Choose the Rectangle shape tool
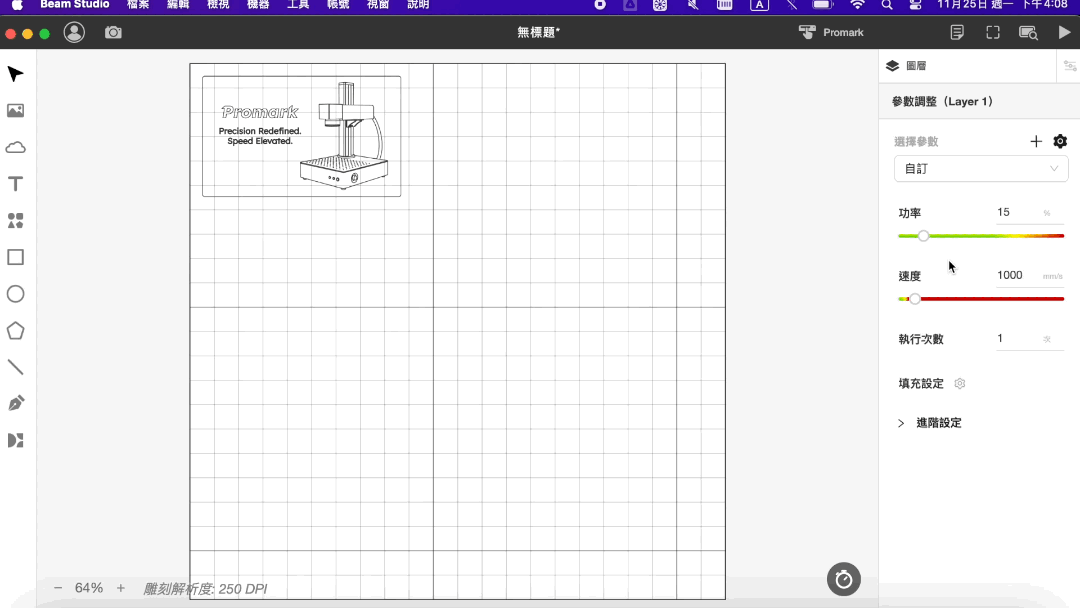Viewport: 1080px width, 608px height. click(15, 258)
